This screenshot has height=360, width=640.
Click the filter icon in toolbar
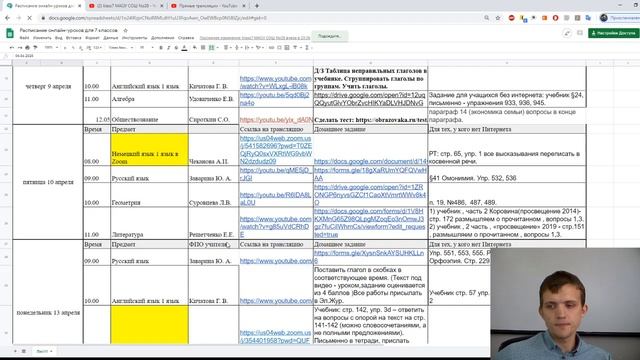pyautogui.click(x=296, y=48)
